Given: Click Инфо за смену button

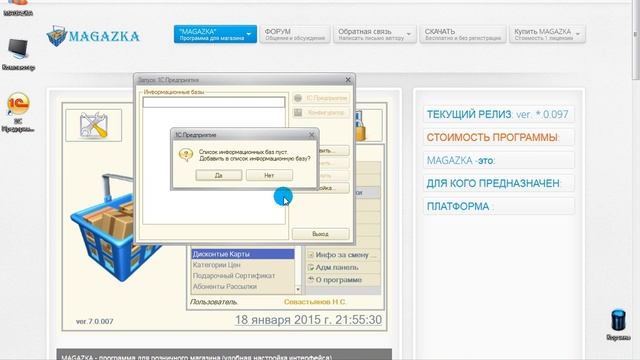Looking at the screenshot, I should pyautogui.click(x=343, y=255).
